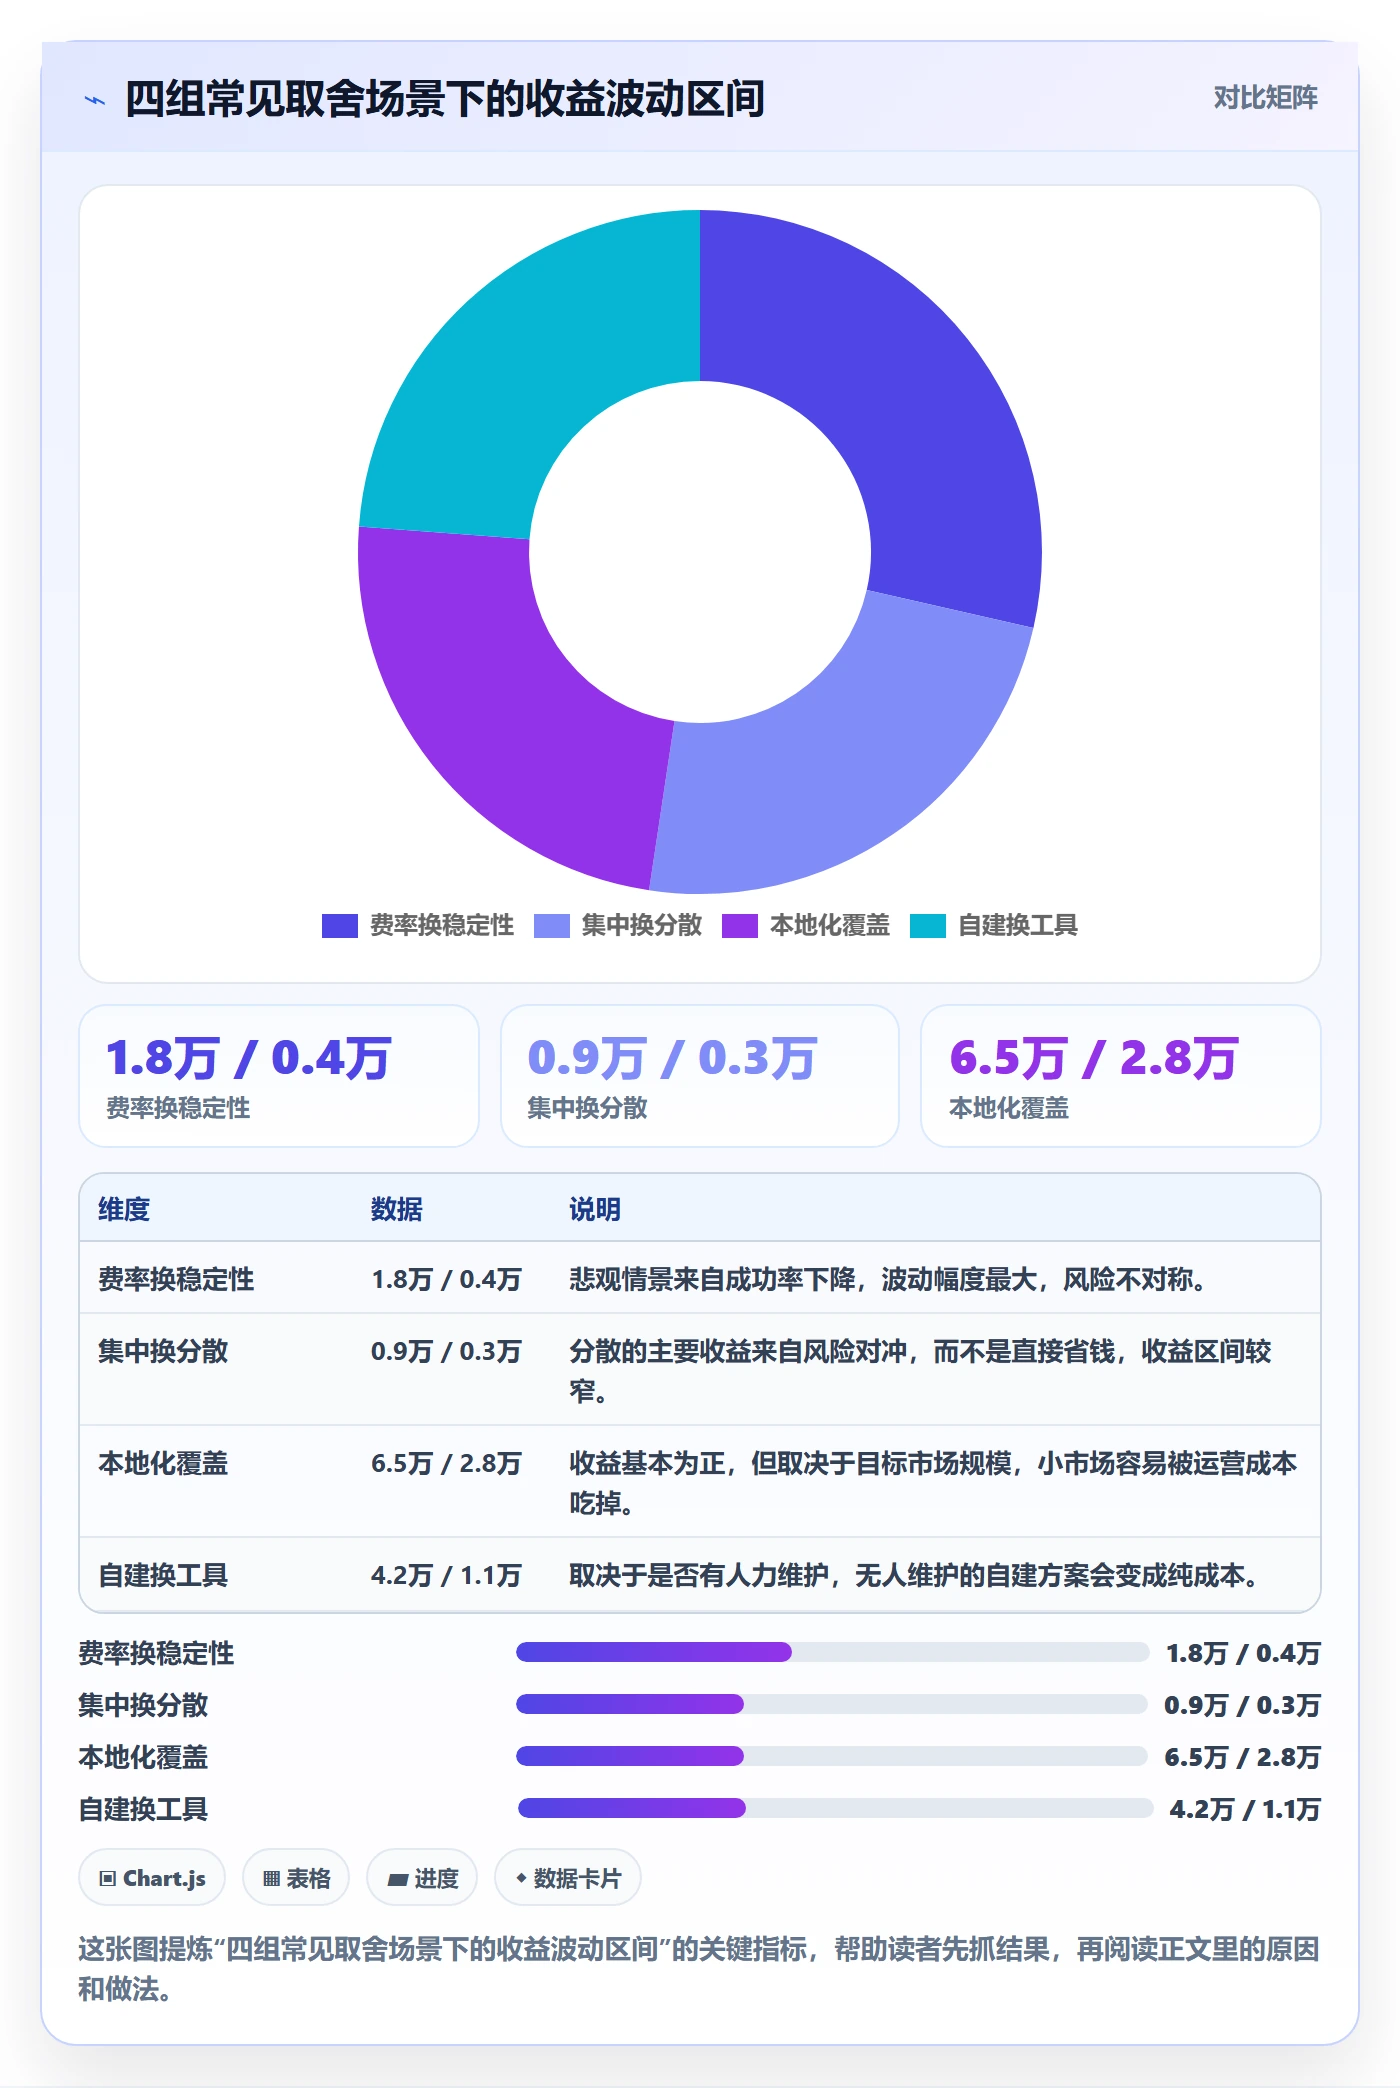Toggle 自建换工具 legend color swatch
Viewport: 1400px width, 2088px height.
pyautogui.click(x=927, y=926)
